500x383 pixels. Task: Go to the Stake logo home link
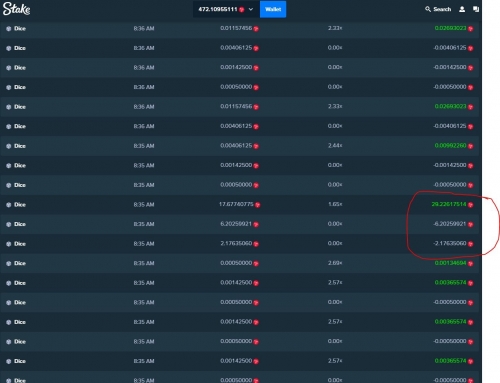click(x=16, y=9)
